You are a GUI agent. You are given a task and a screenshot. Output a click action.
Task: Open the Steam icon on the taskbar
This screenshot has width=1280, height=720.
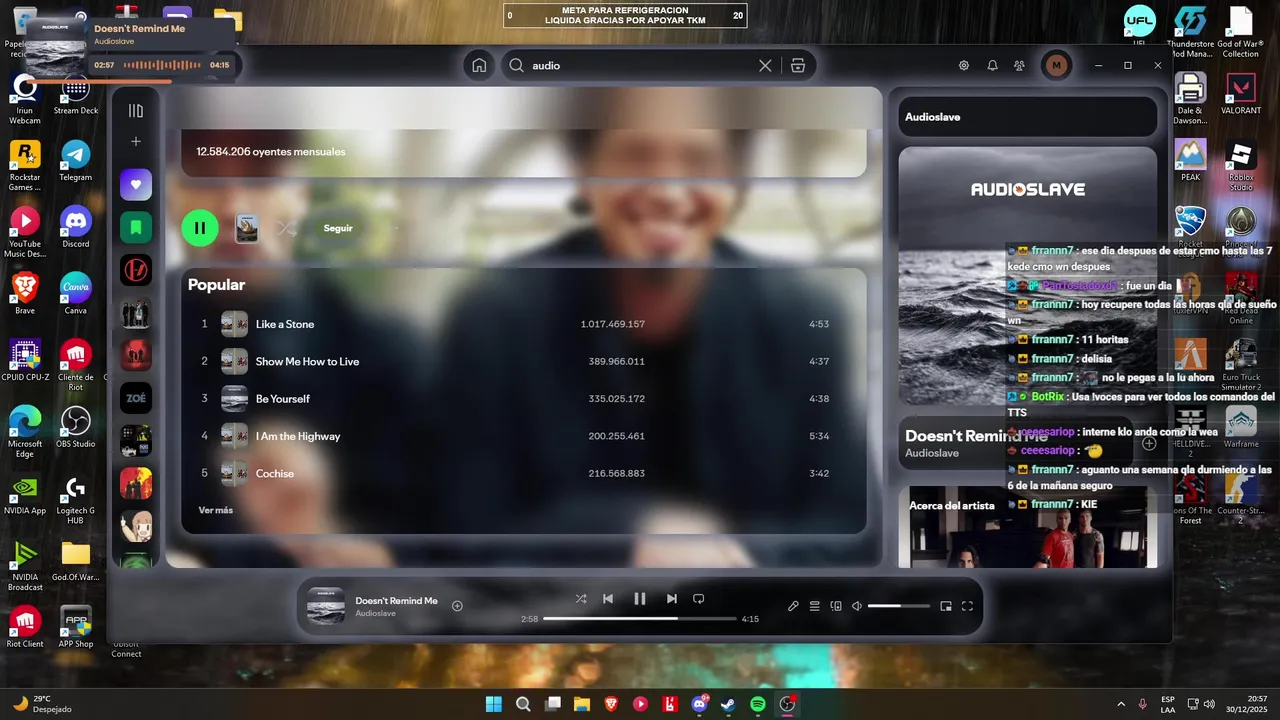[x=729, y=704]
